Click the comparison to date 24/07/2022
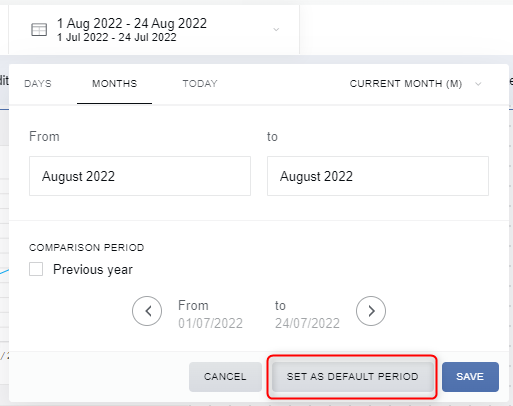513x406 pixels. point(307,323)
